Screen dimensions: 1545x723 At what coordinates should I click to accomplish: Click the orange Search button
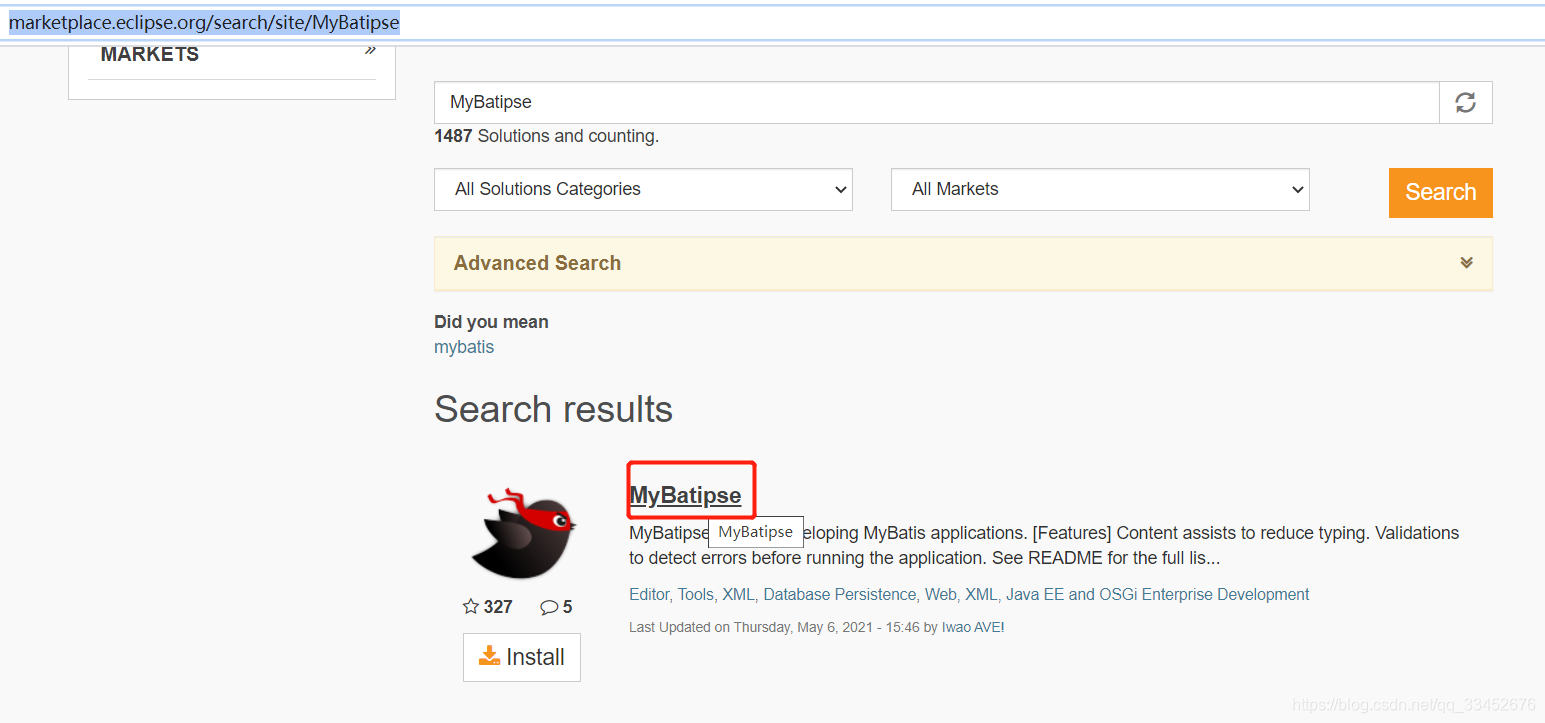pos(1440,192)
